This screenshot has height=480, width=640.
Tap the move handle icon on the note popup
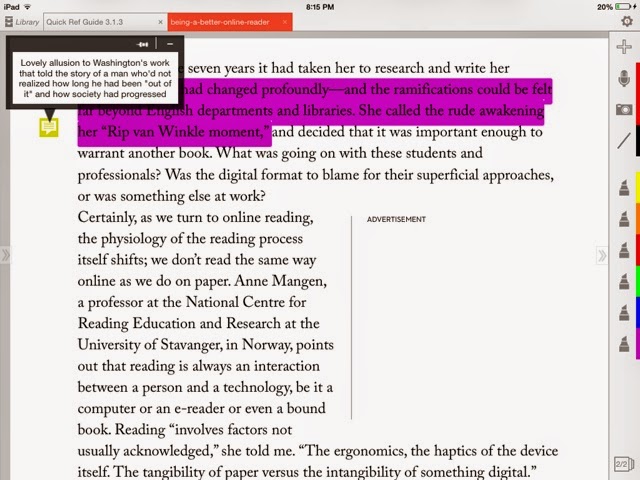click(x=143, y=44)
